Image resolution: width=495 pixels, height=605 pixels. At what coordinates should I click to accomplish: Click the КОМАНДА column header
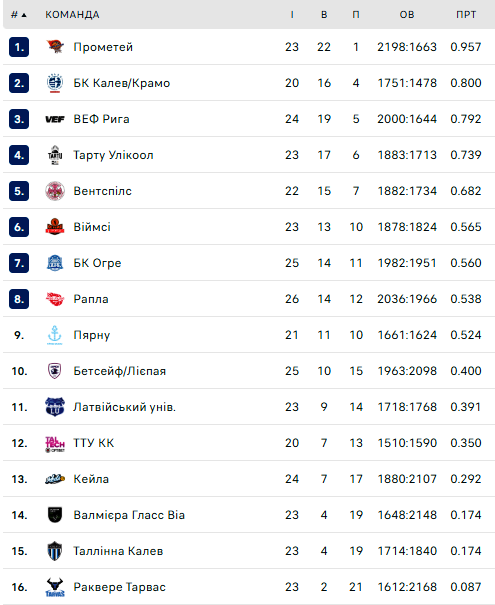tap(72, 15)
